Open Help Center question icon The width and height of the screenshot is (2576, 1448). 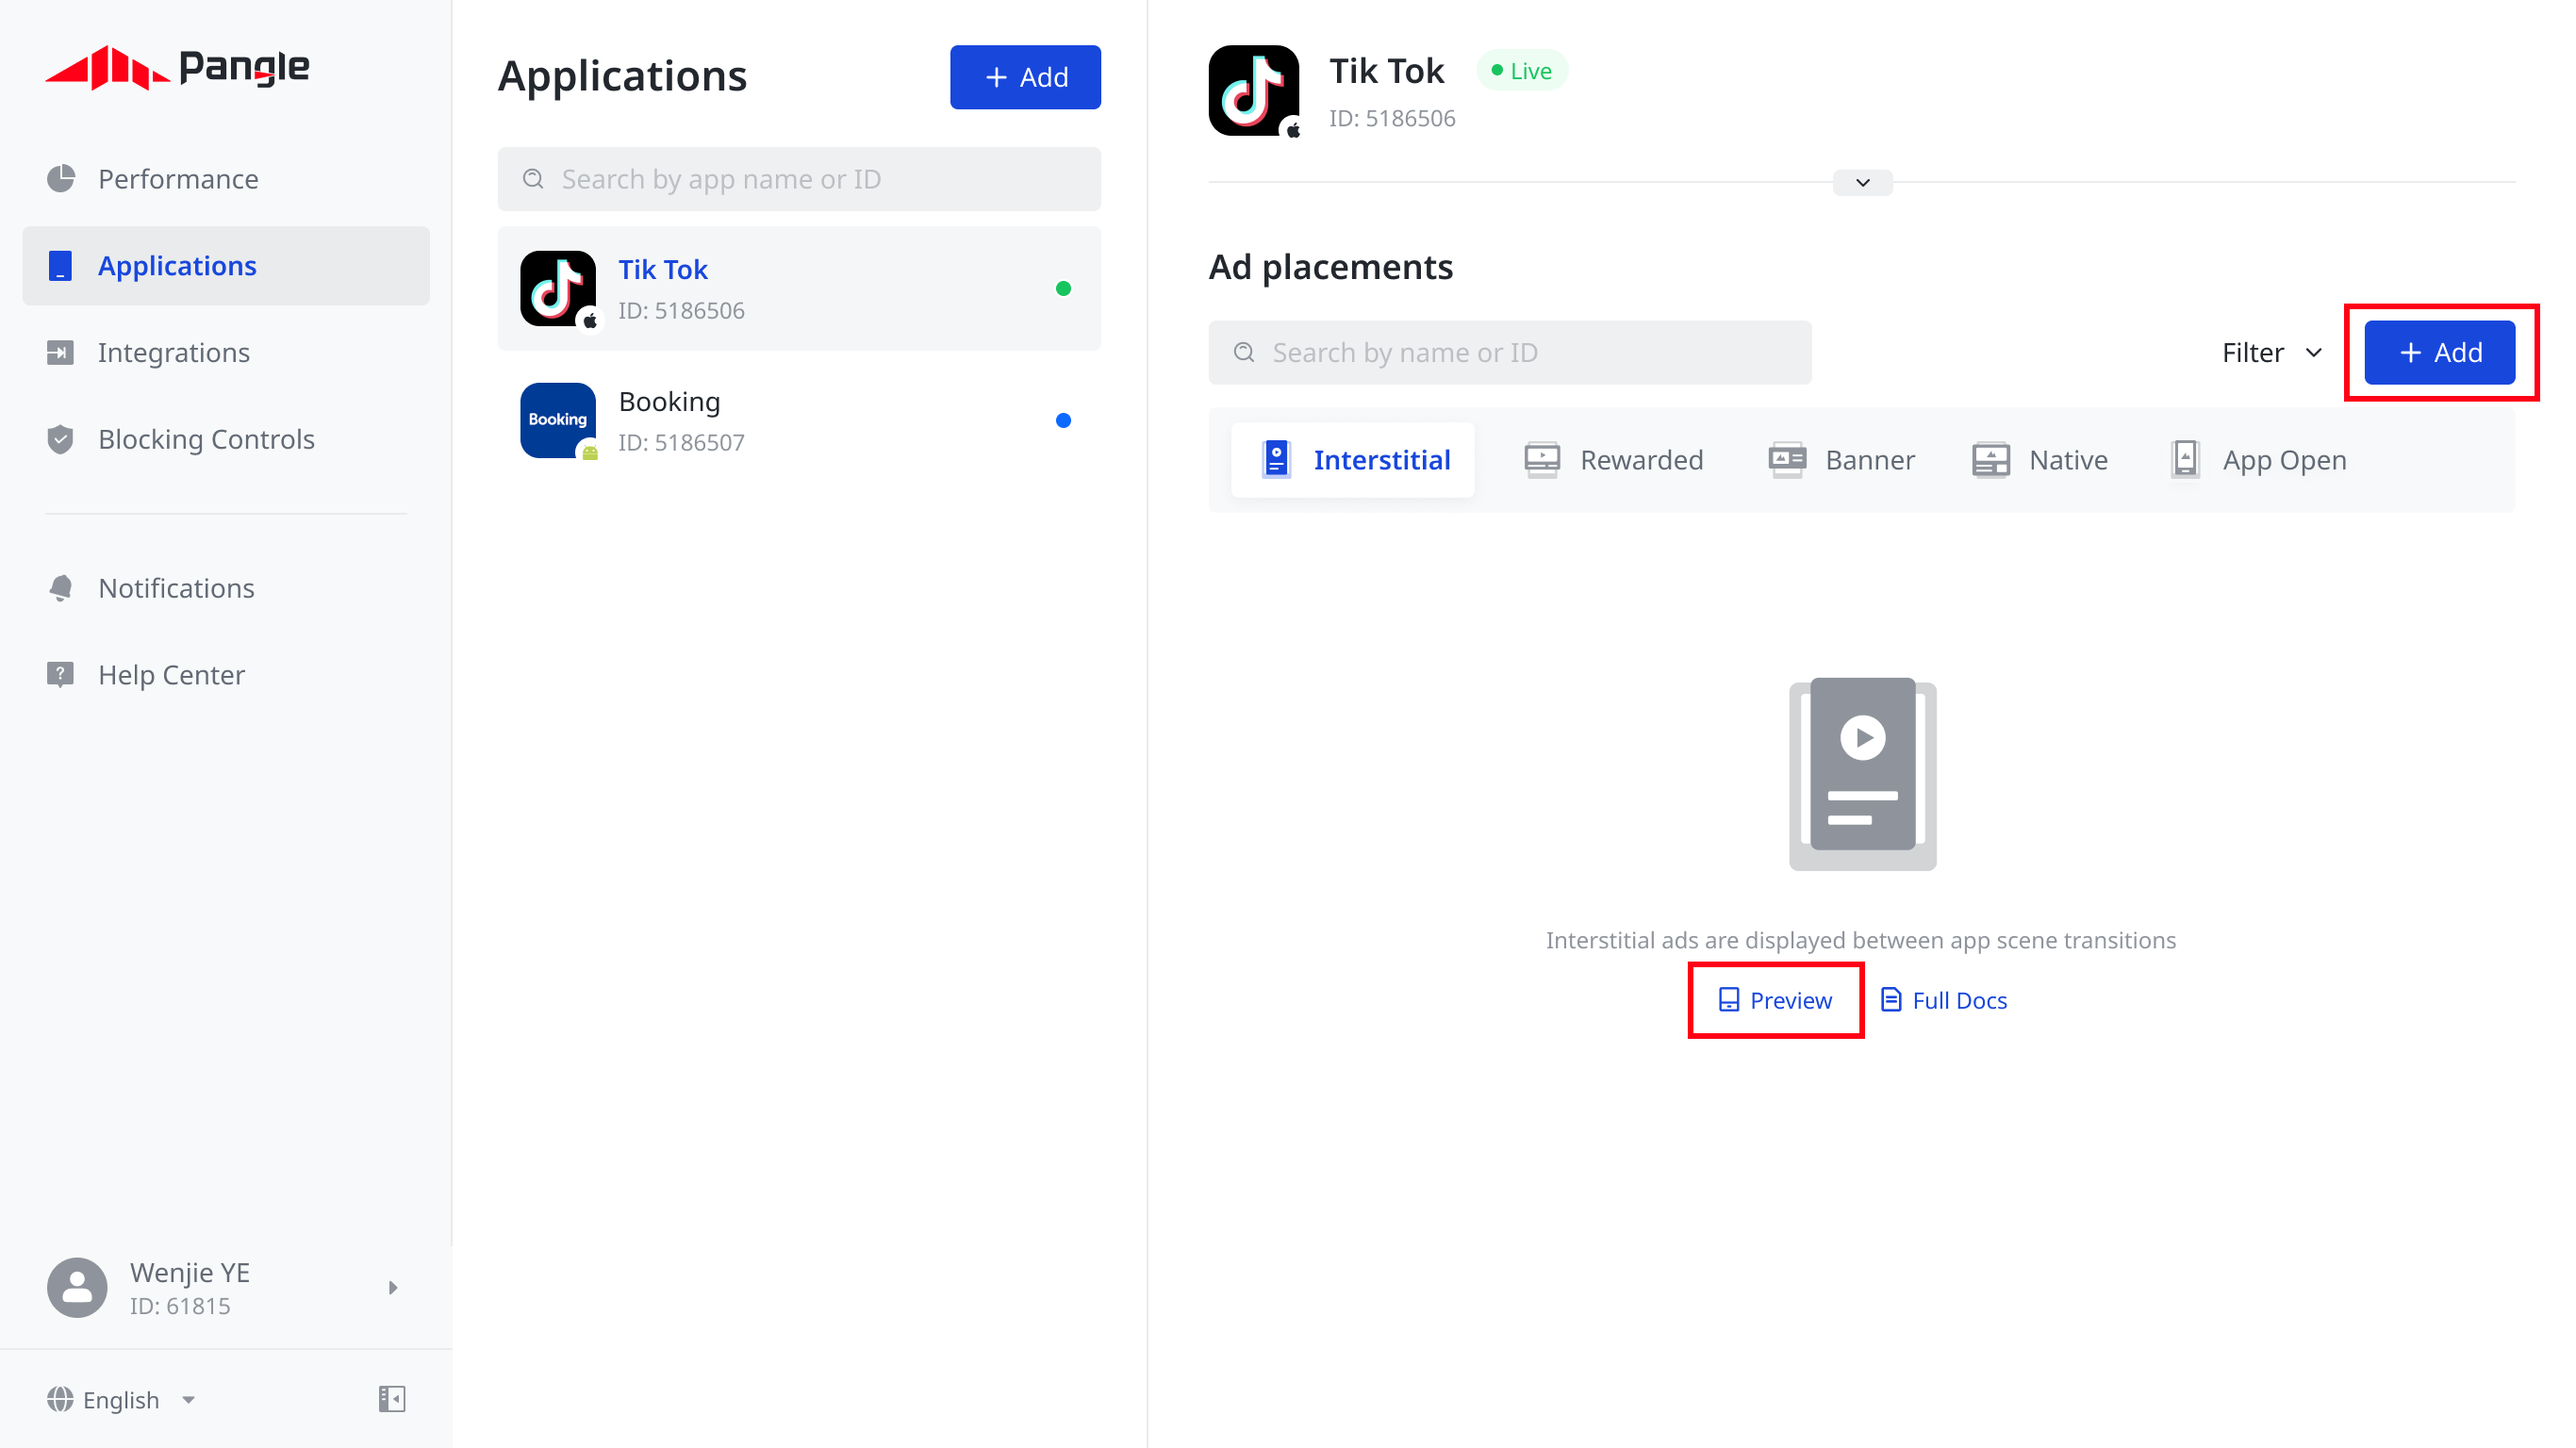coord(61,675)
